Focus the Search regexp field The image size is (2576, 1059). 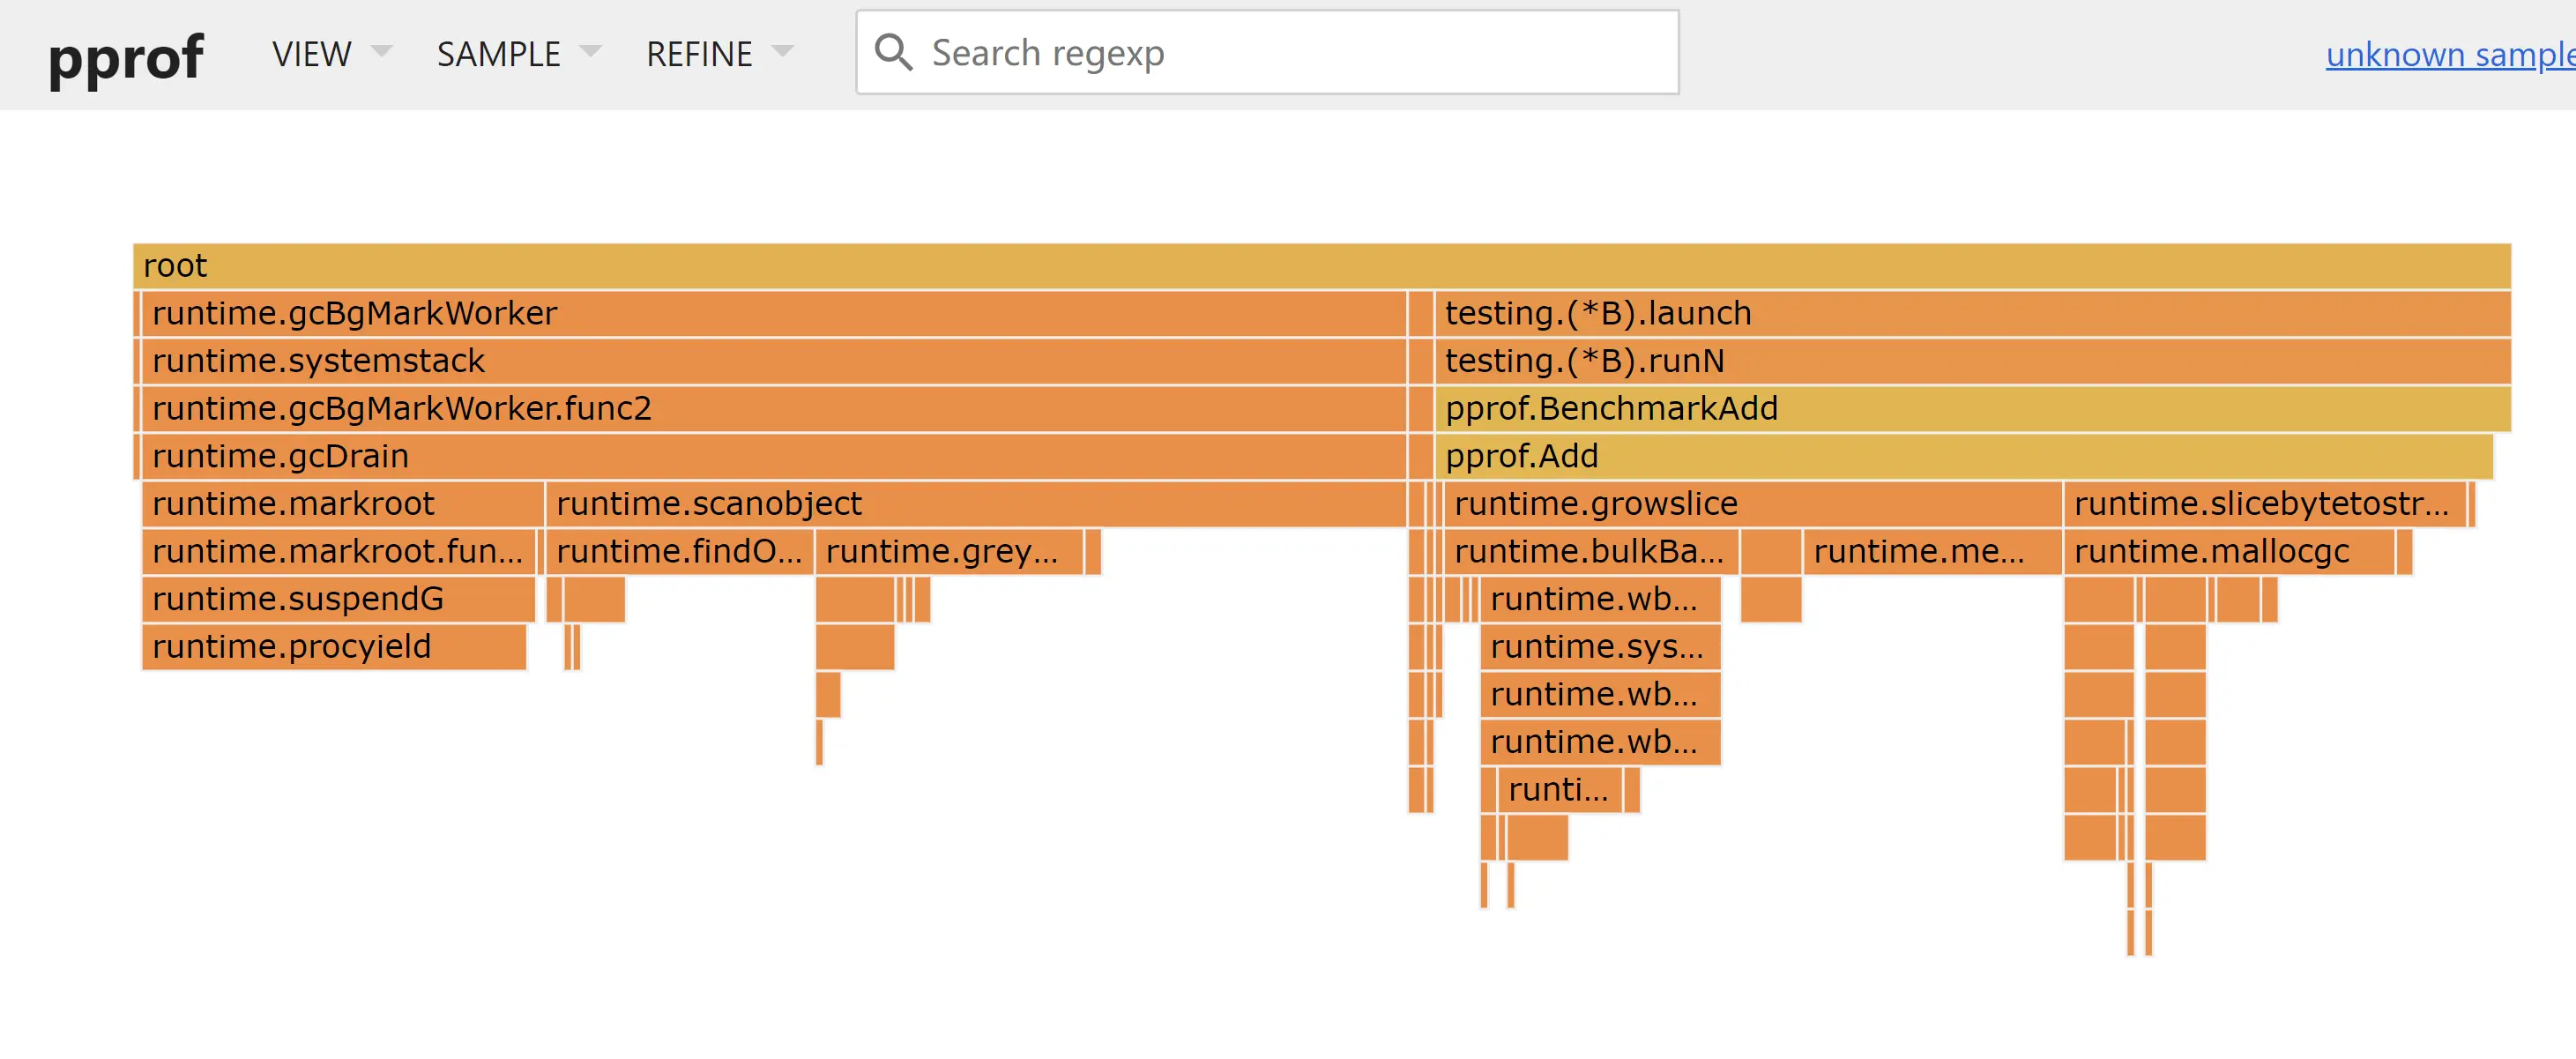(x=1290, y=53)
